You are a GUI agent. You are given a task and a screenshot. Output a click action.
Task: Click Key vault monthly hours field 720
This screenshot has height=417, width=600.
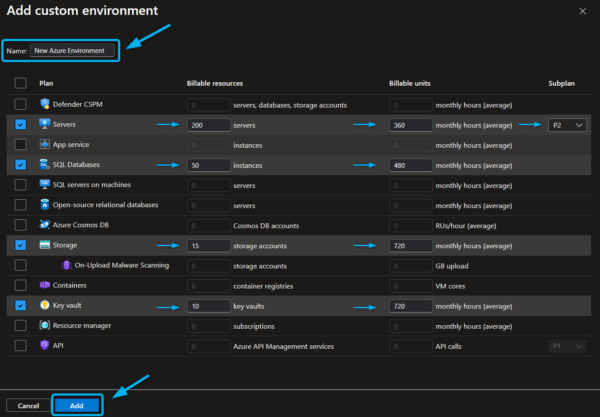[x=411, y=306]
